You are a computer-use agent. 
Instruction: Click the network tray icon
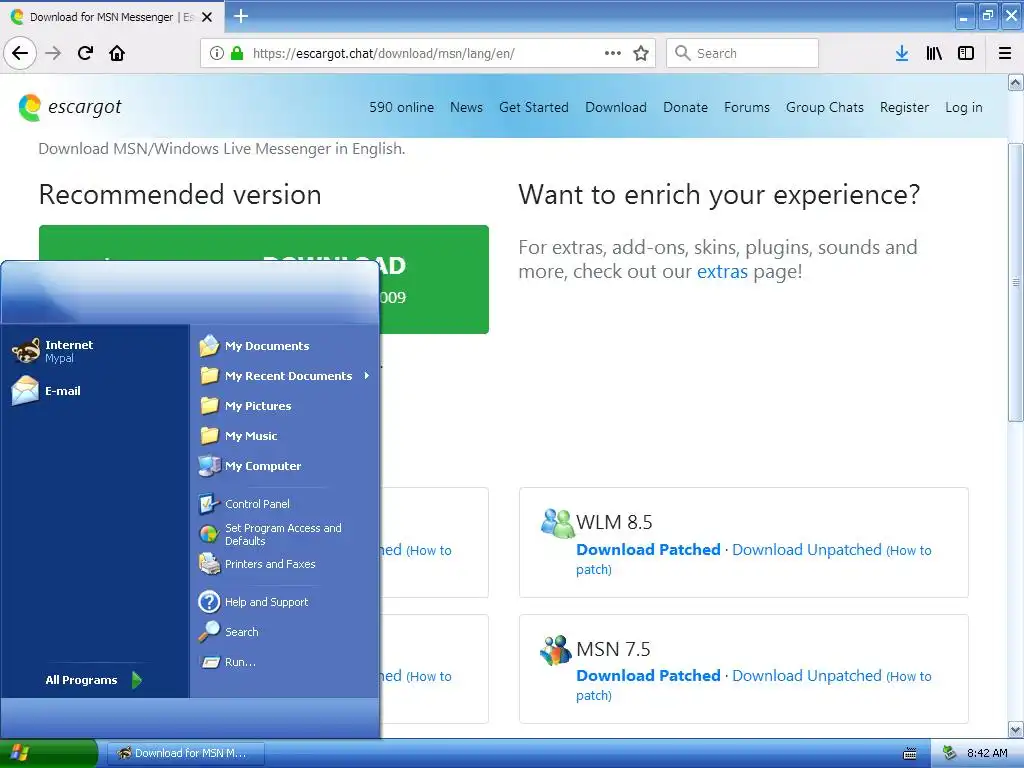pyautogui.click(x=950, y=753)
